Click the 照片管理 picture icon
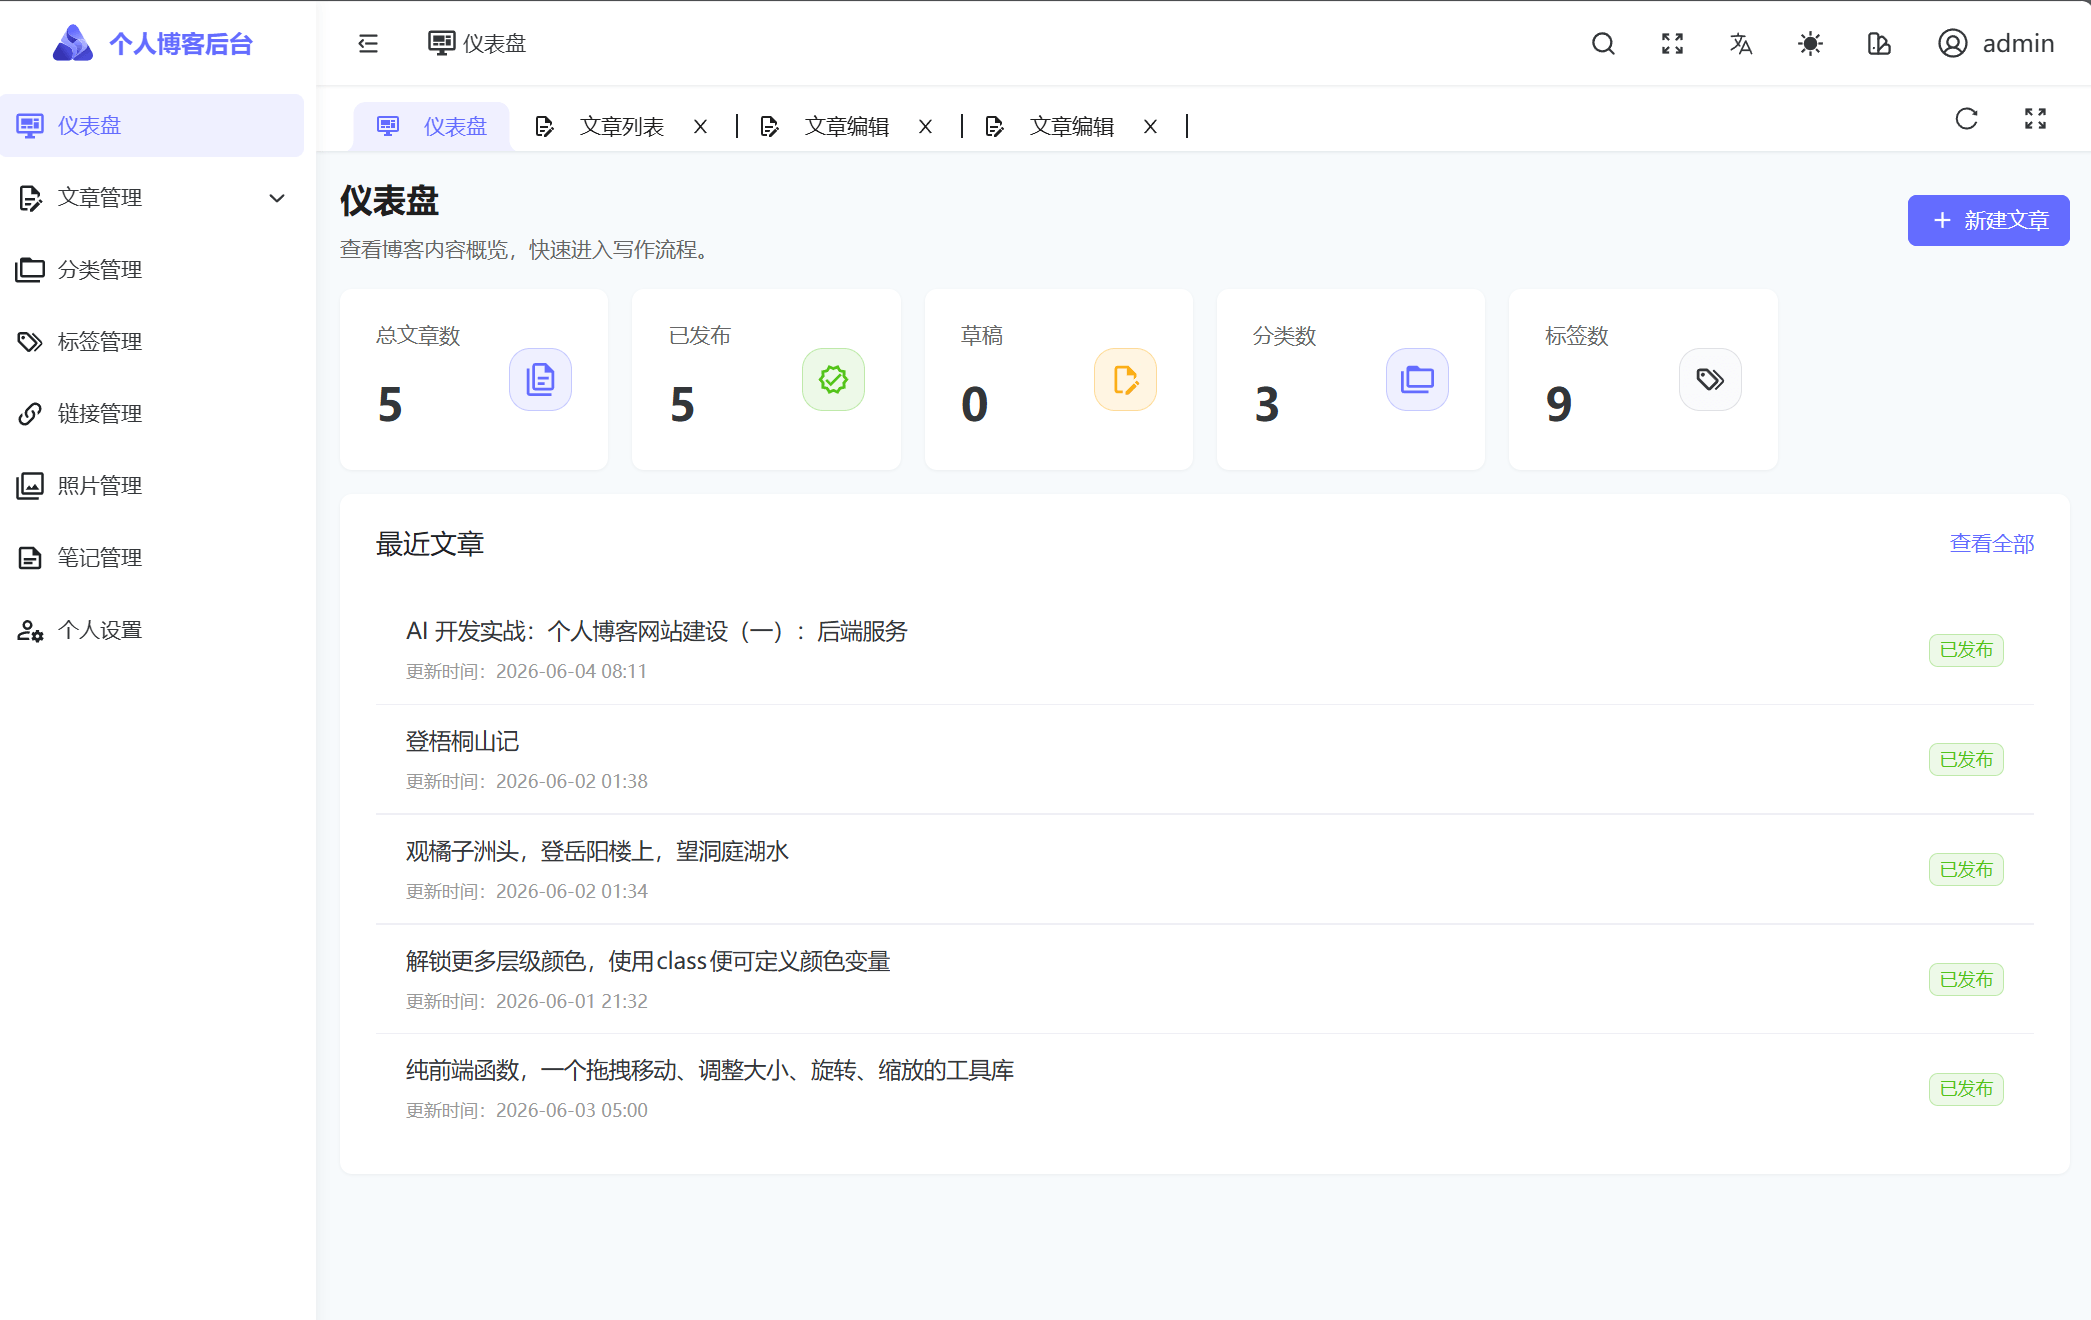Image resolution: width=2091 pixels, height=1320 pixels. (30, 485)
